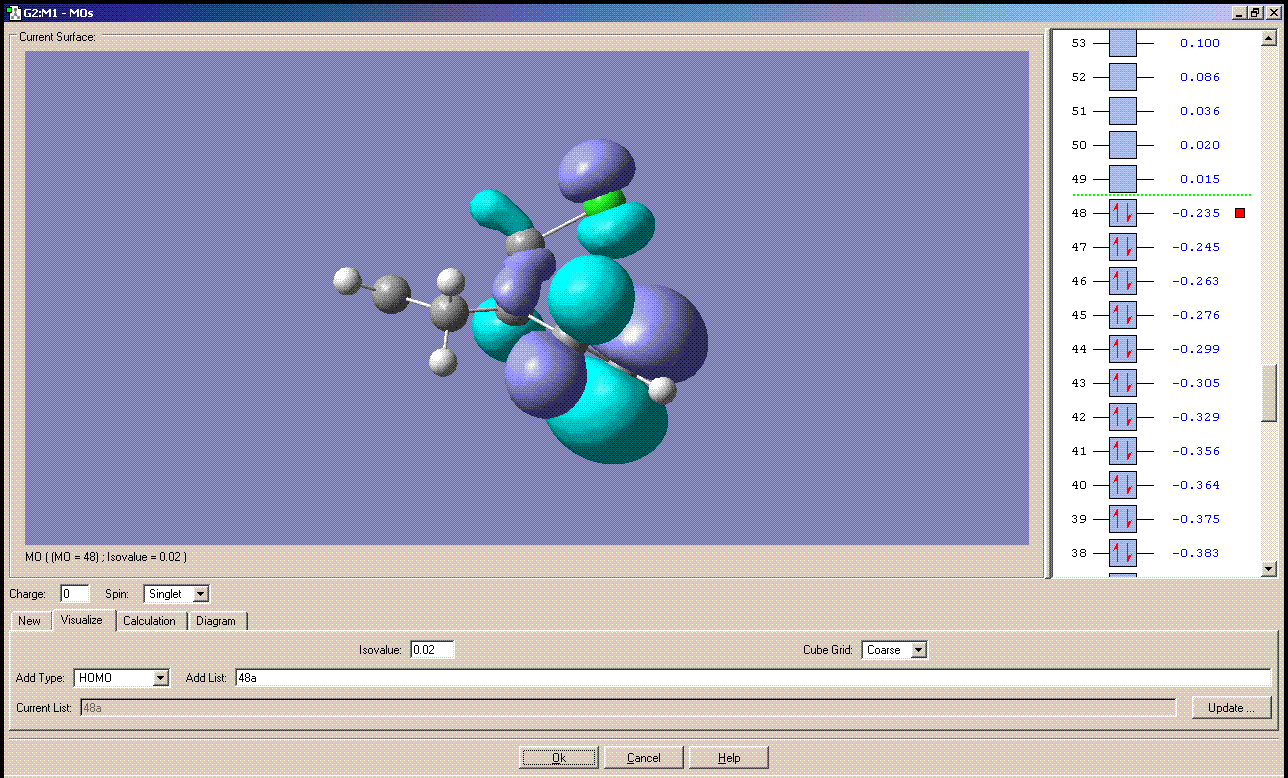This screenshot has height=778, width=1288.
Task: Click the energy value 0.036
Action: pyautogui.click(x=1200, y=111)
